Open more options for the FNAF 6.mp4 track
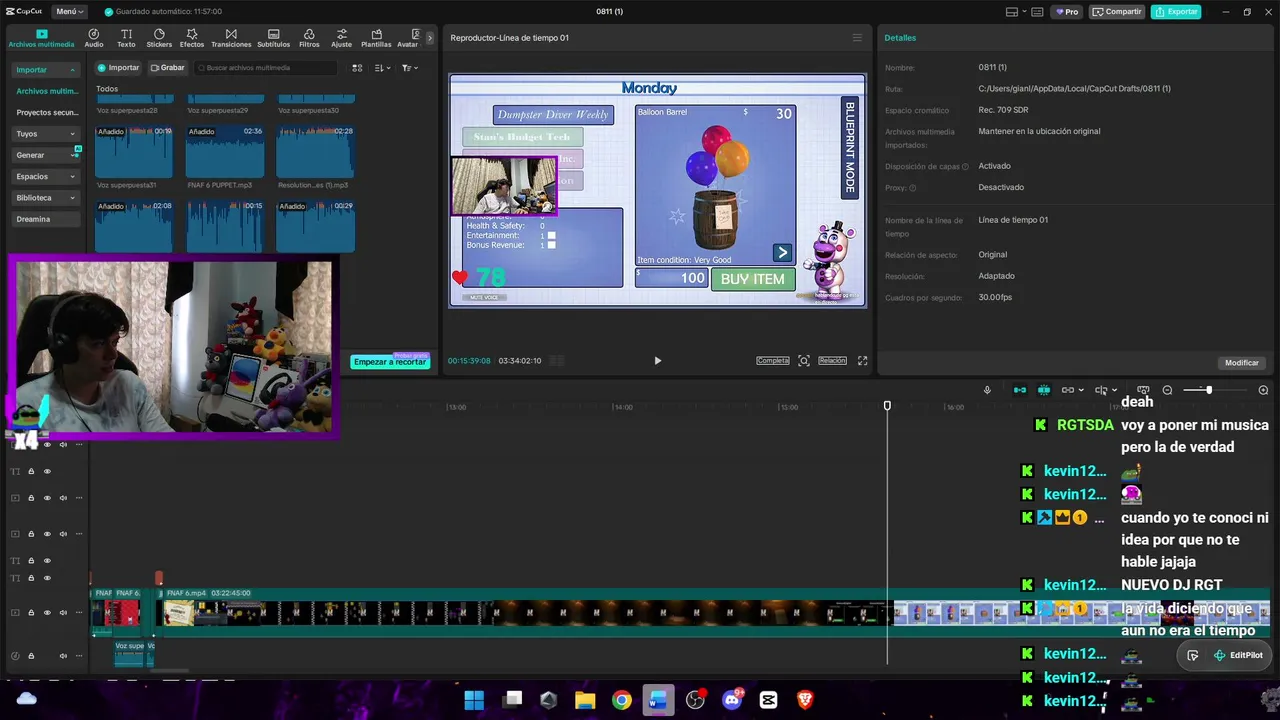This screenshot has width=1280, height=720. (x=79, y=613)
